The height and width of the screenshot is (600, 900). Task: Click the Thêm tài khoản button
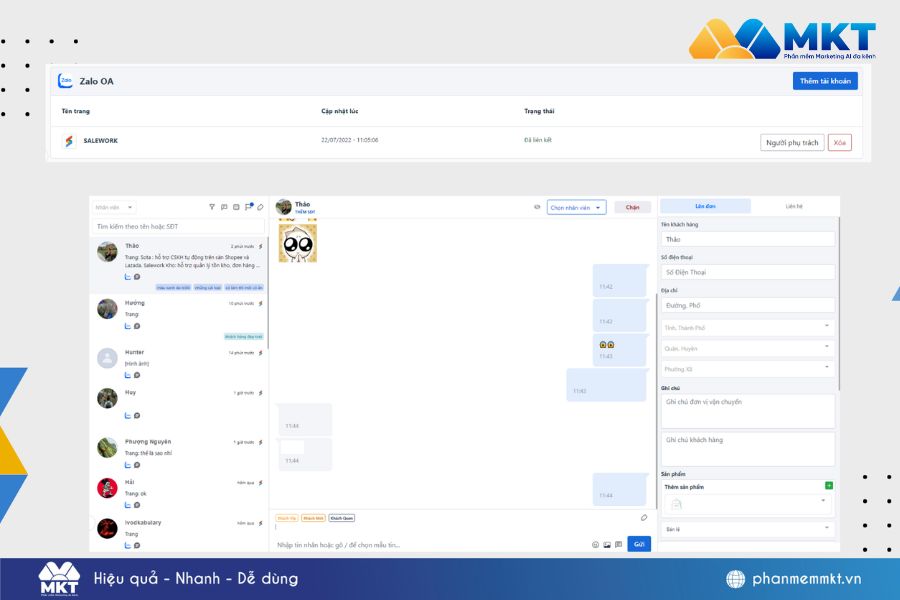click(825, 81)
